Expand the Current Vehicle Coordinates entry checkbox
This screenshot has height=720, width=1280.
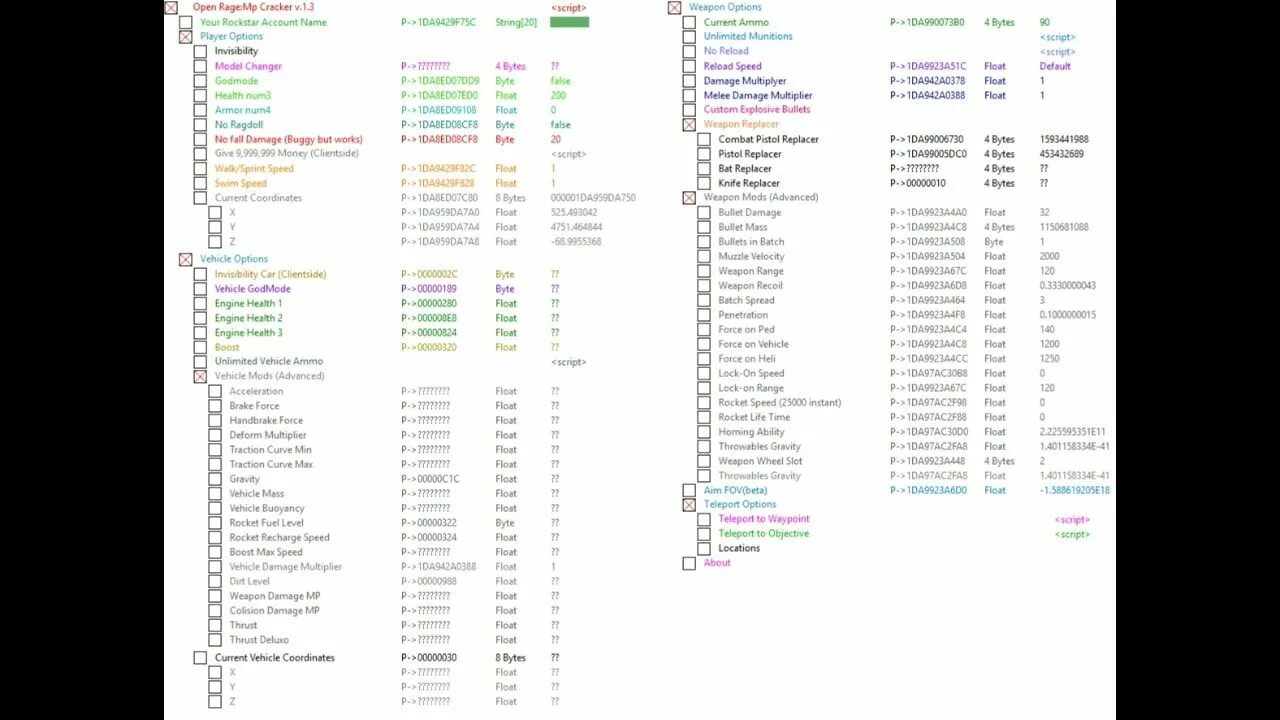(x=201, y=658)
